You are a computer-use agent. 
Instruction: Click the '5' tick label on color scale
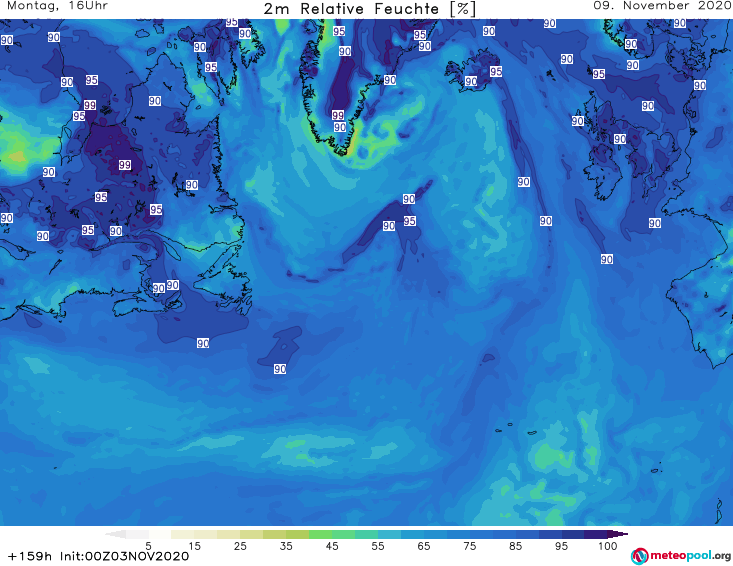[148, 546]
